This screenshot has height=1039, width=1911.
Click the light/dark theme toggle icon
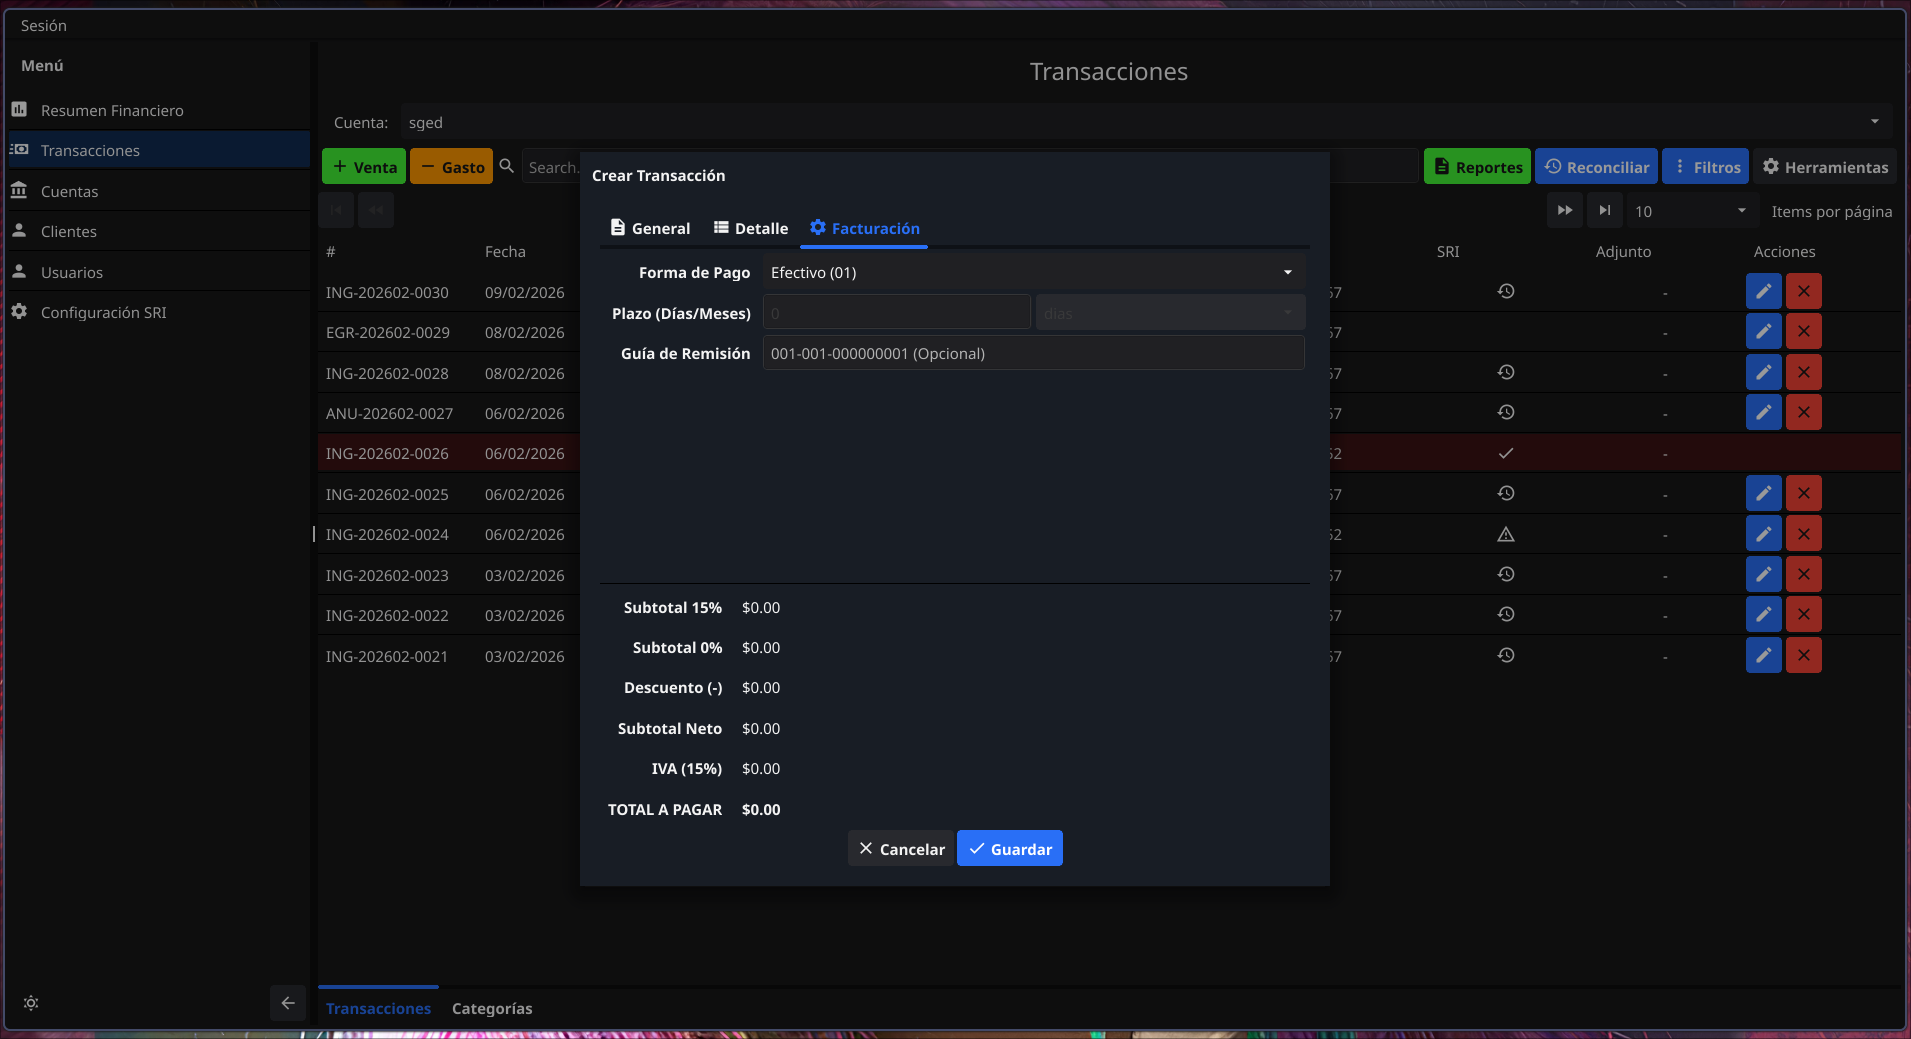[x=31, y=1003]
